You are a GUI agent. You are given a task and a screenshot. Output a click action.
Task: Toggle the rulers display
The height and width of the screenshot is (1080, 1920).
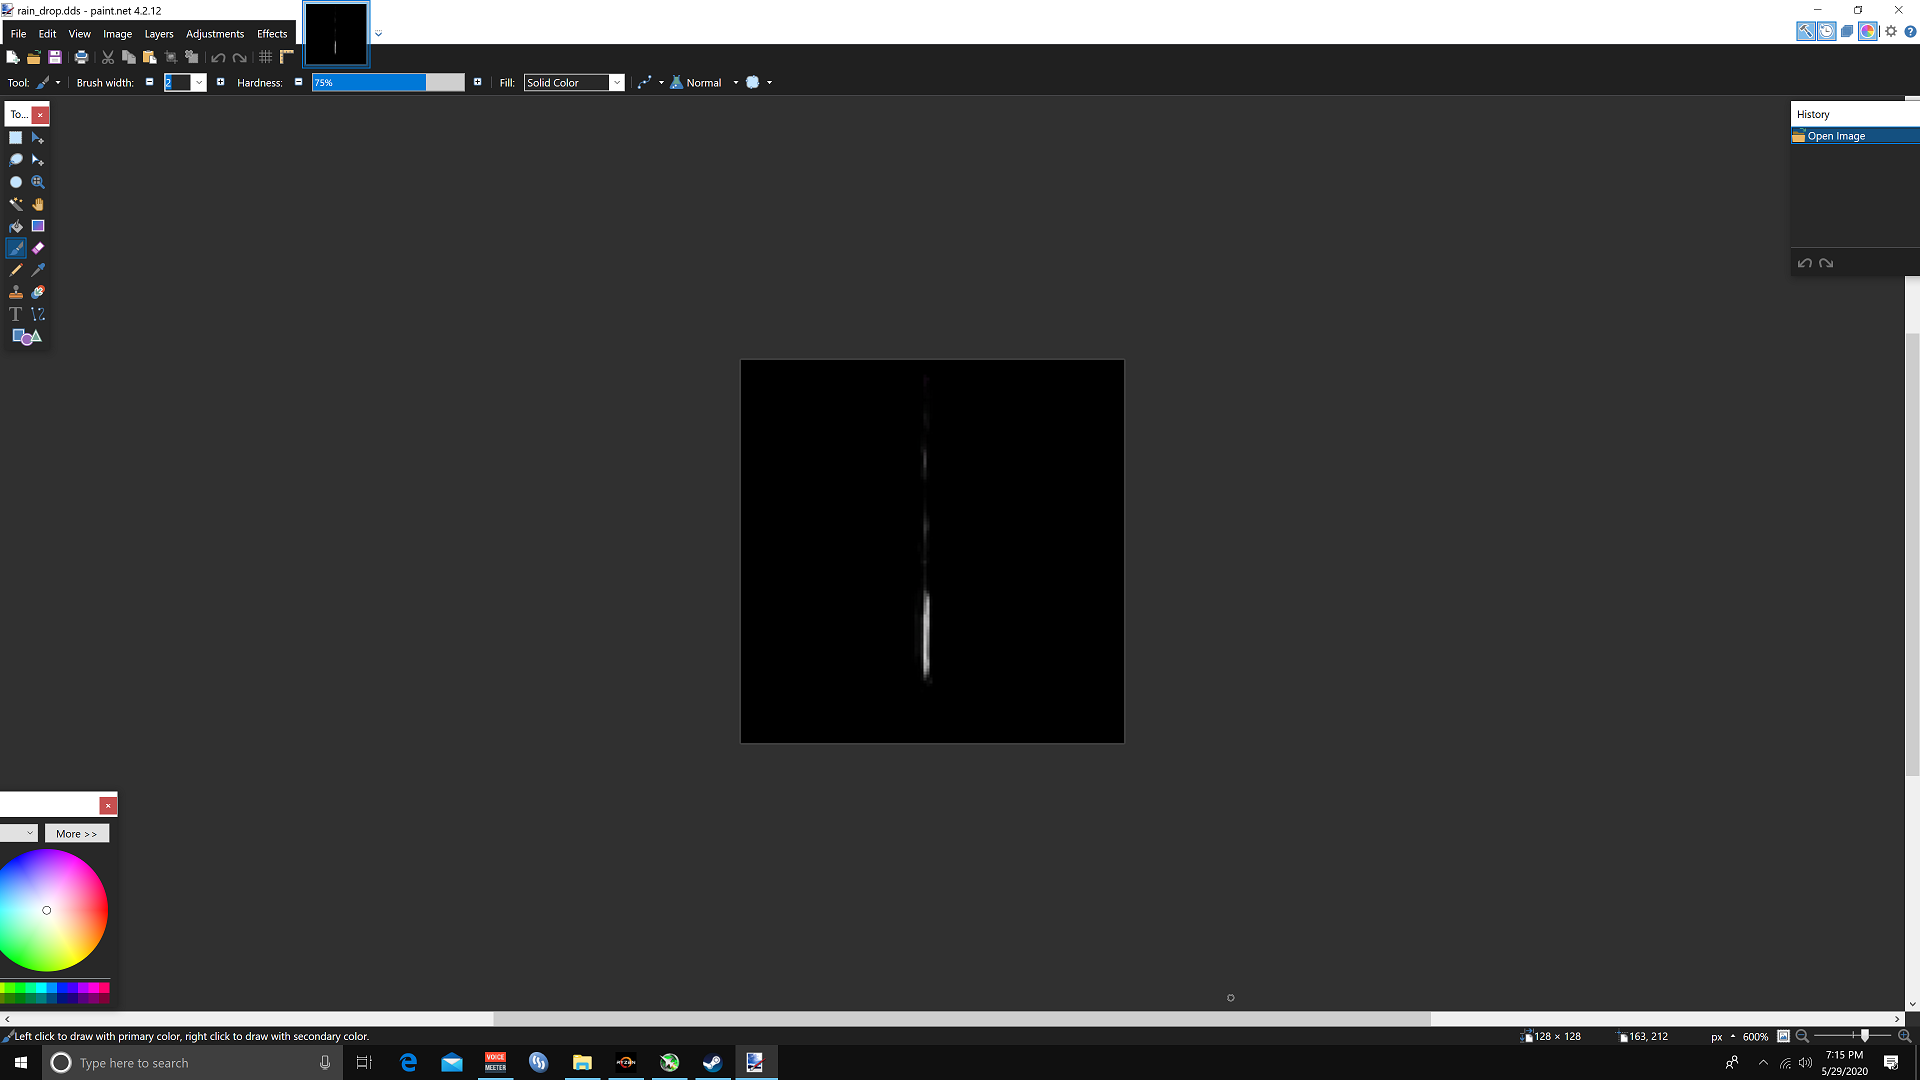287,57
